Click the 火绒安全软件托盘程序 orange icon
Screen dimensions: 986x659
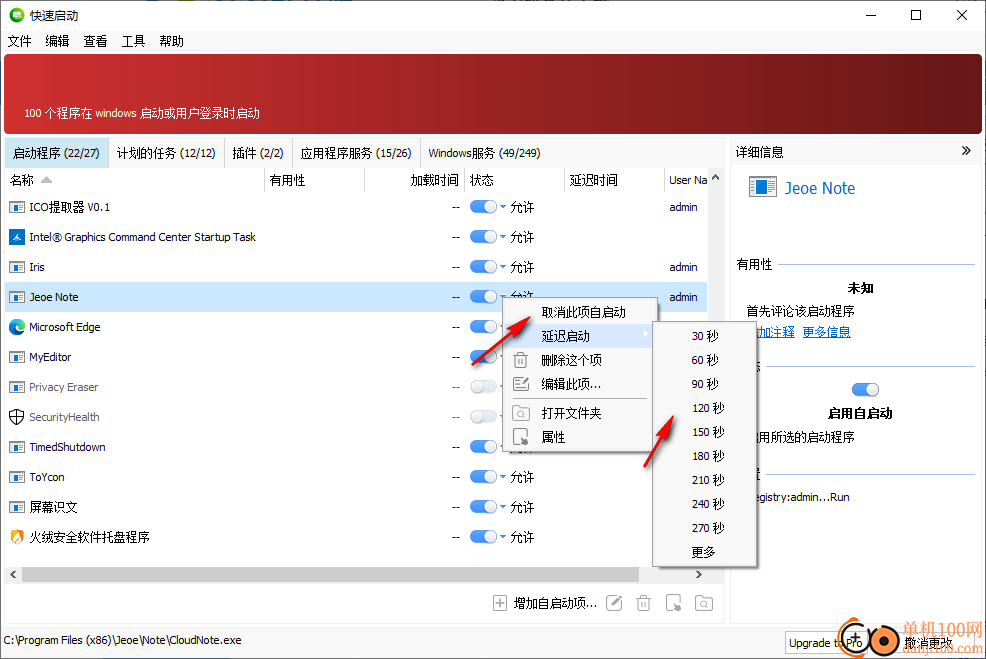click(17, 537)
